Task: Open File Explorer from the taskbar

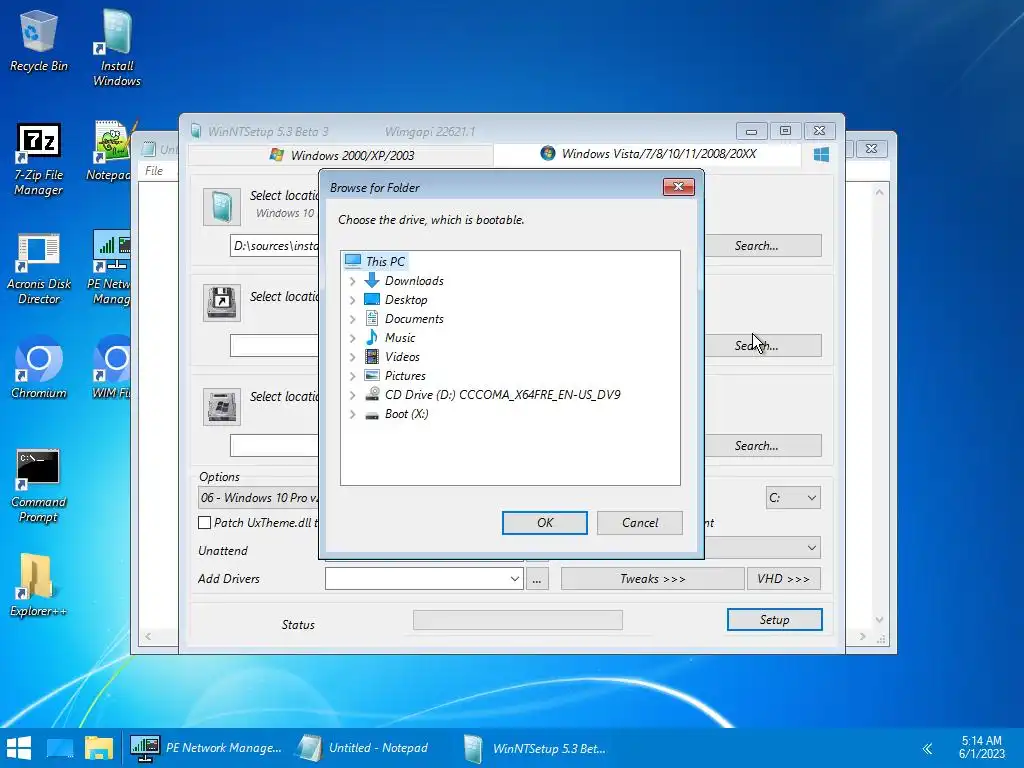Action: 99,748
